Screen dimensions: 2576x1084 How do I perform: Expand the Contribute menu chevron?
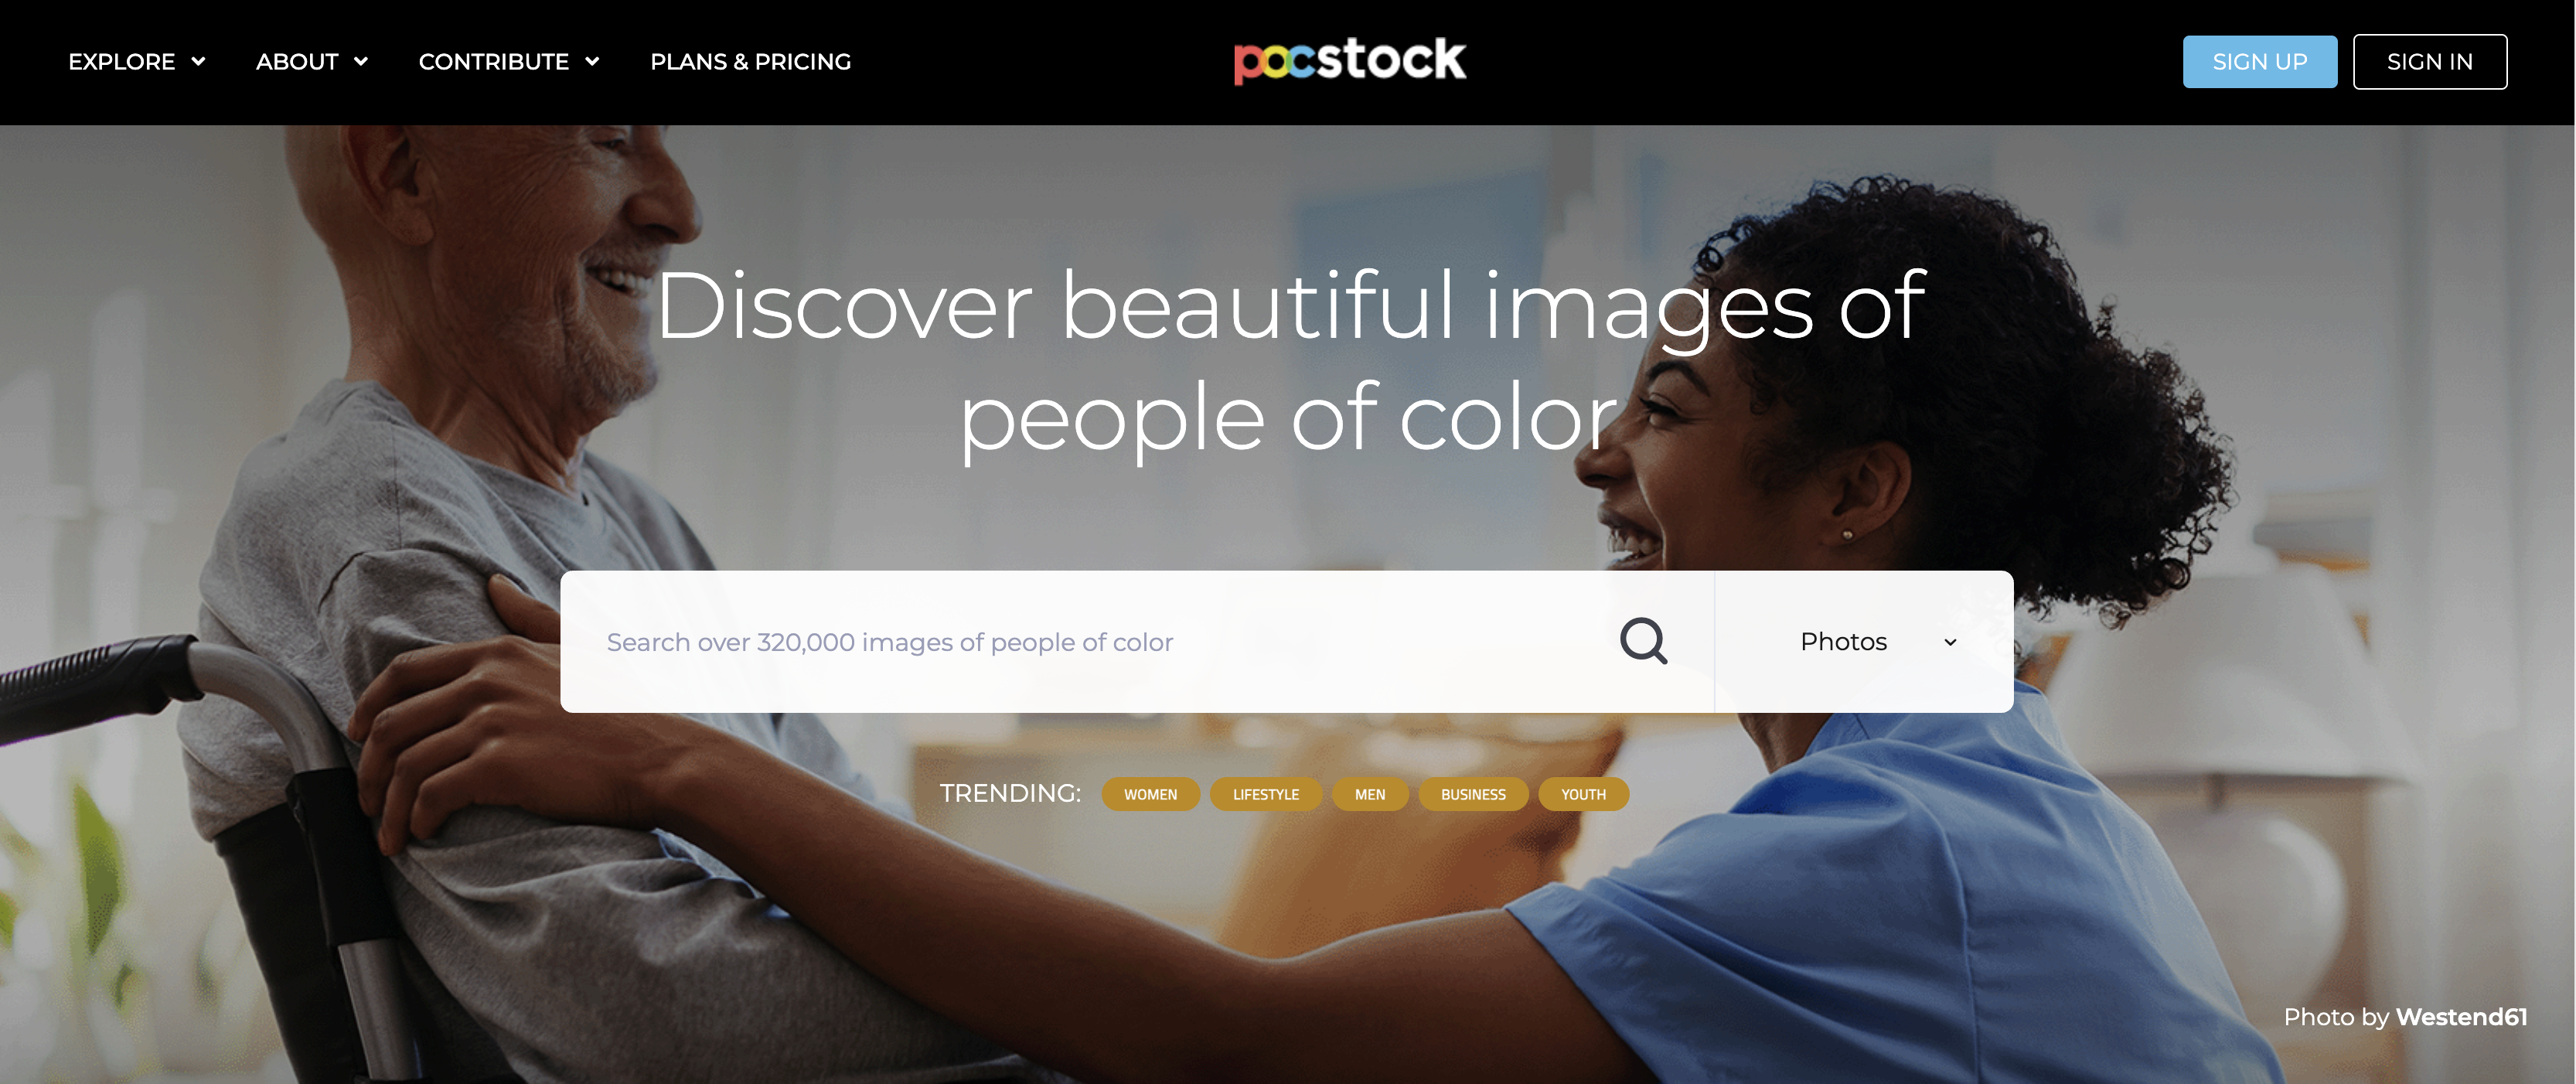pyautogui.click(x=592, y=62)
